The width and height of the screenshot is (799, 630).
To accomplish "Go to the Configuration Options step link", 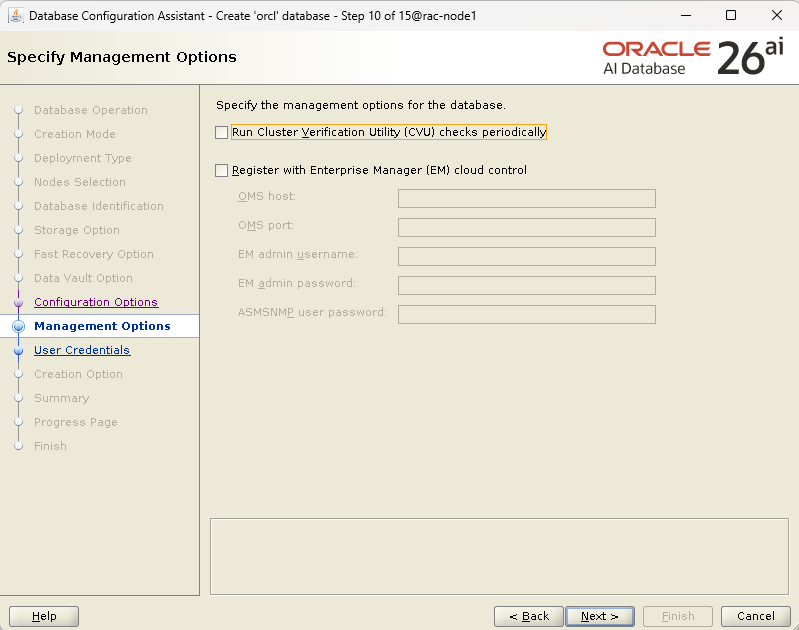I will click(96, 302).
